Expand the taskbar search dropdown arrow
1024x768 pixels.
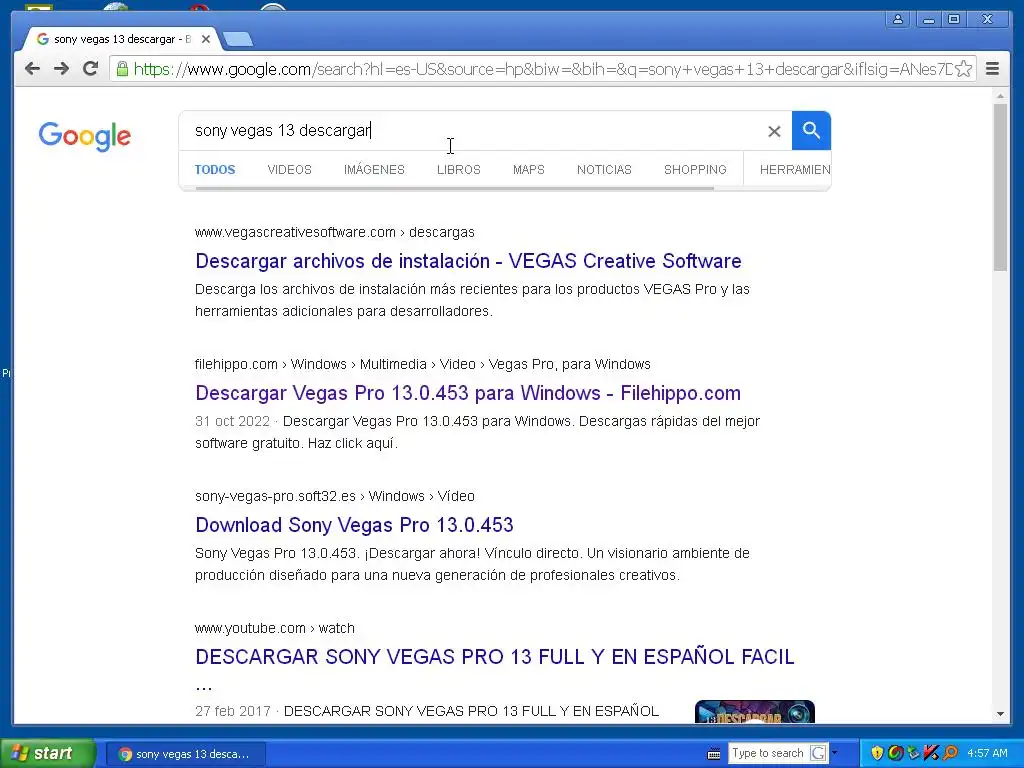coord(834,753)
